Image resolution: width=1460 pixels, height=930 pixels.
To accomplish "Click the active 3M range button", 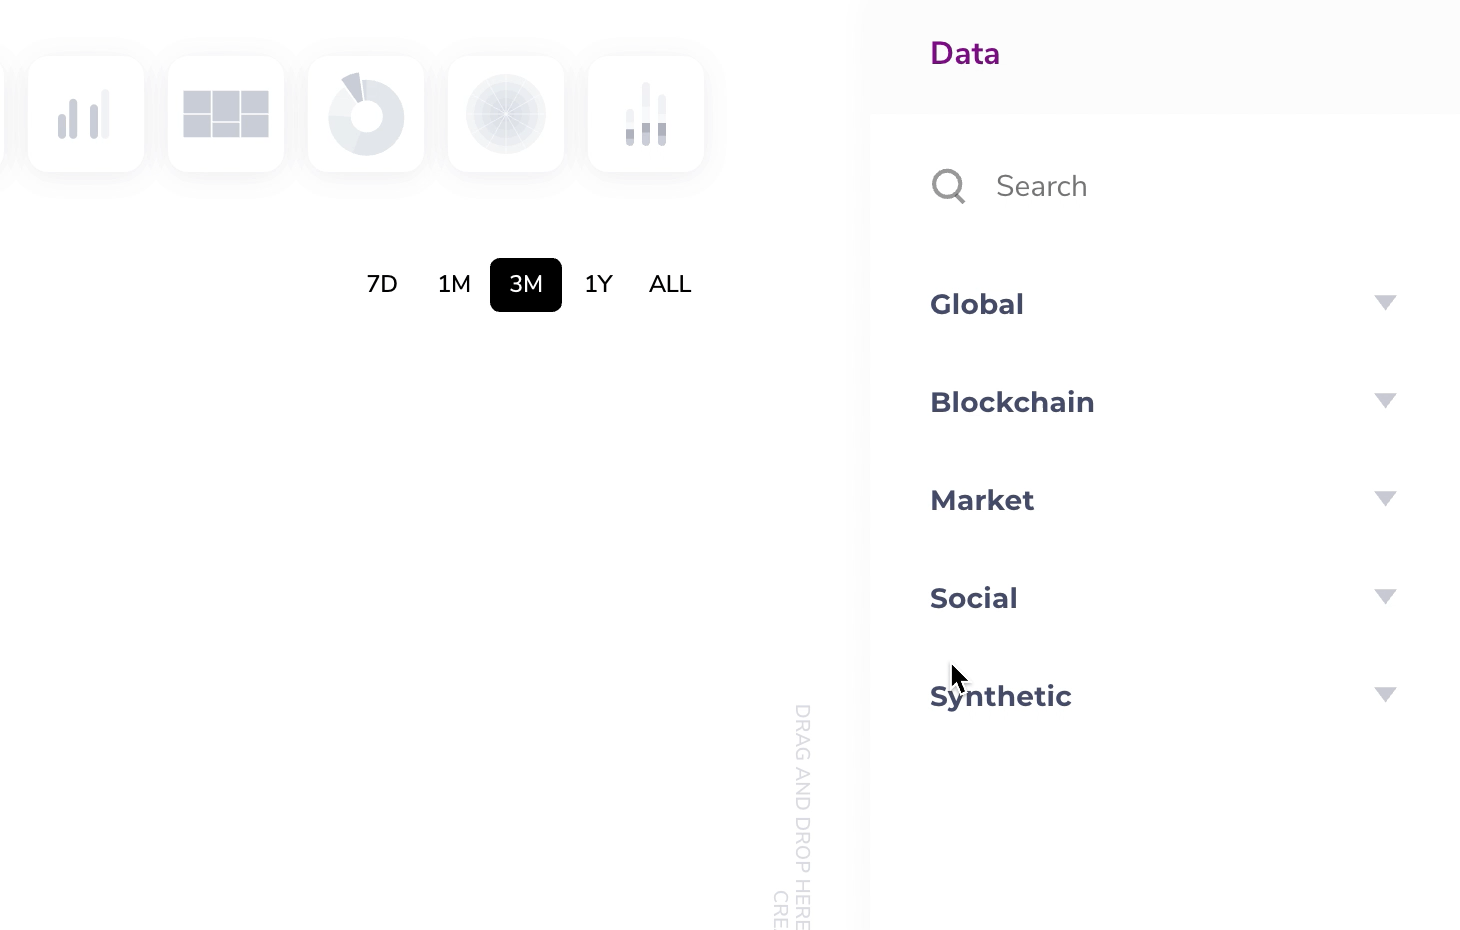I will [x=526, y=285].
